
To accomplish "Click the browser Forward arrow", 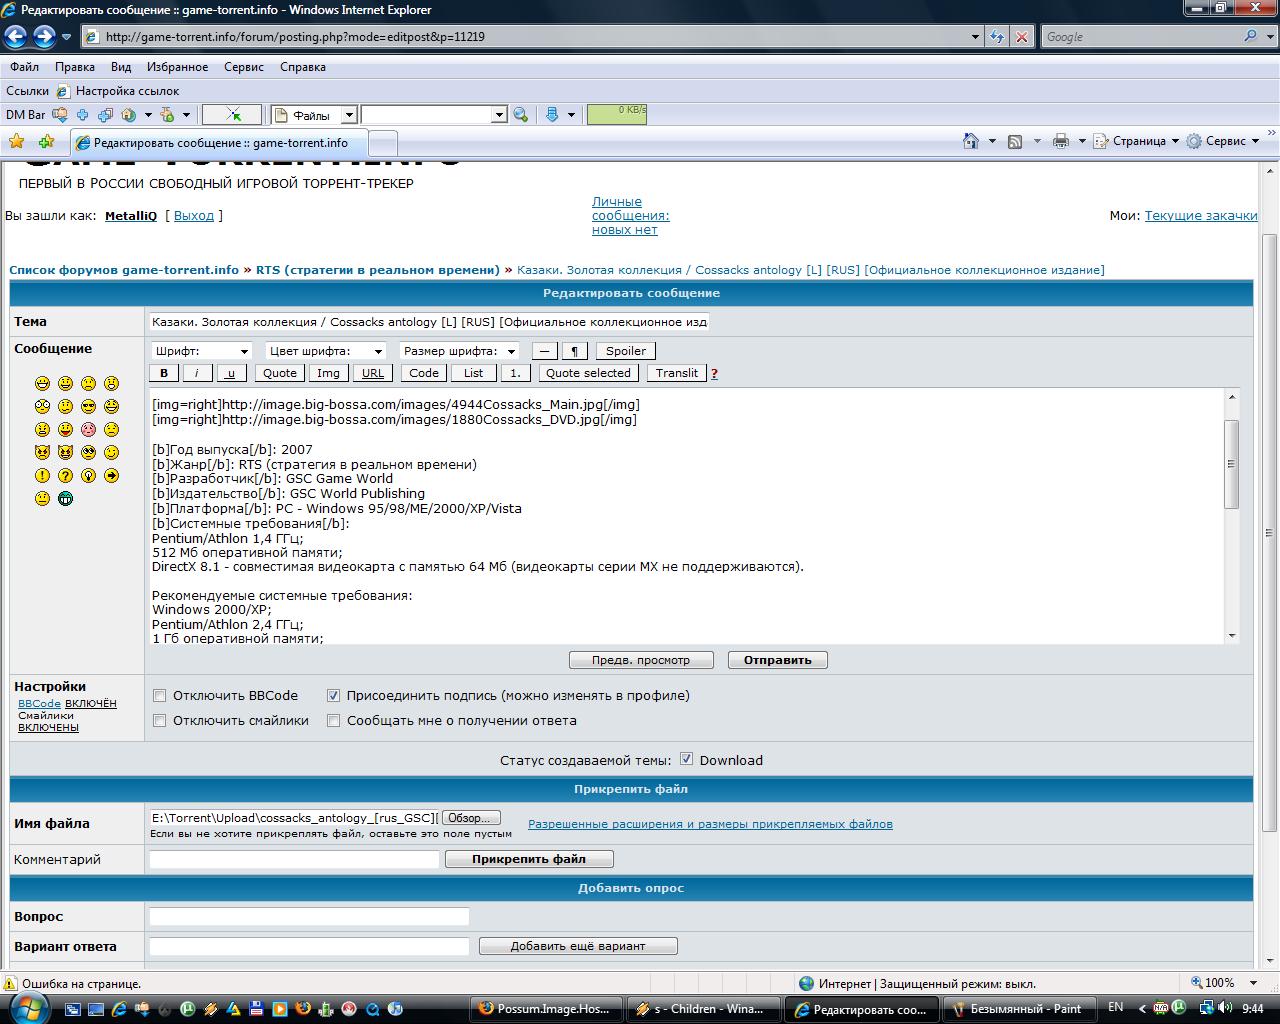I will 44,37.
